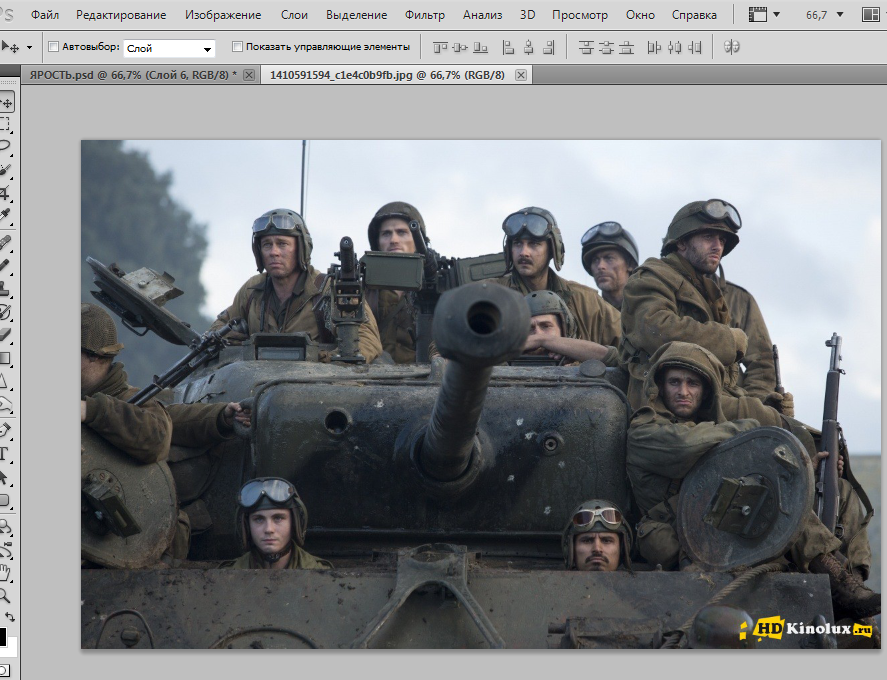Select the Eyedropper tool

5,216
